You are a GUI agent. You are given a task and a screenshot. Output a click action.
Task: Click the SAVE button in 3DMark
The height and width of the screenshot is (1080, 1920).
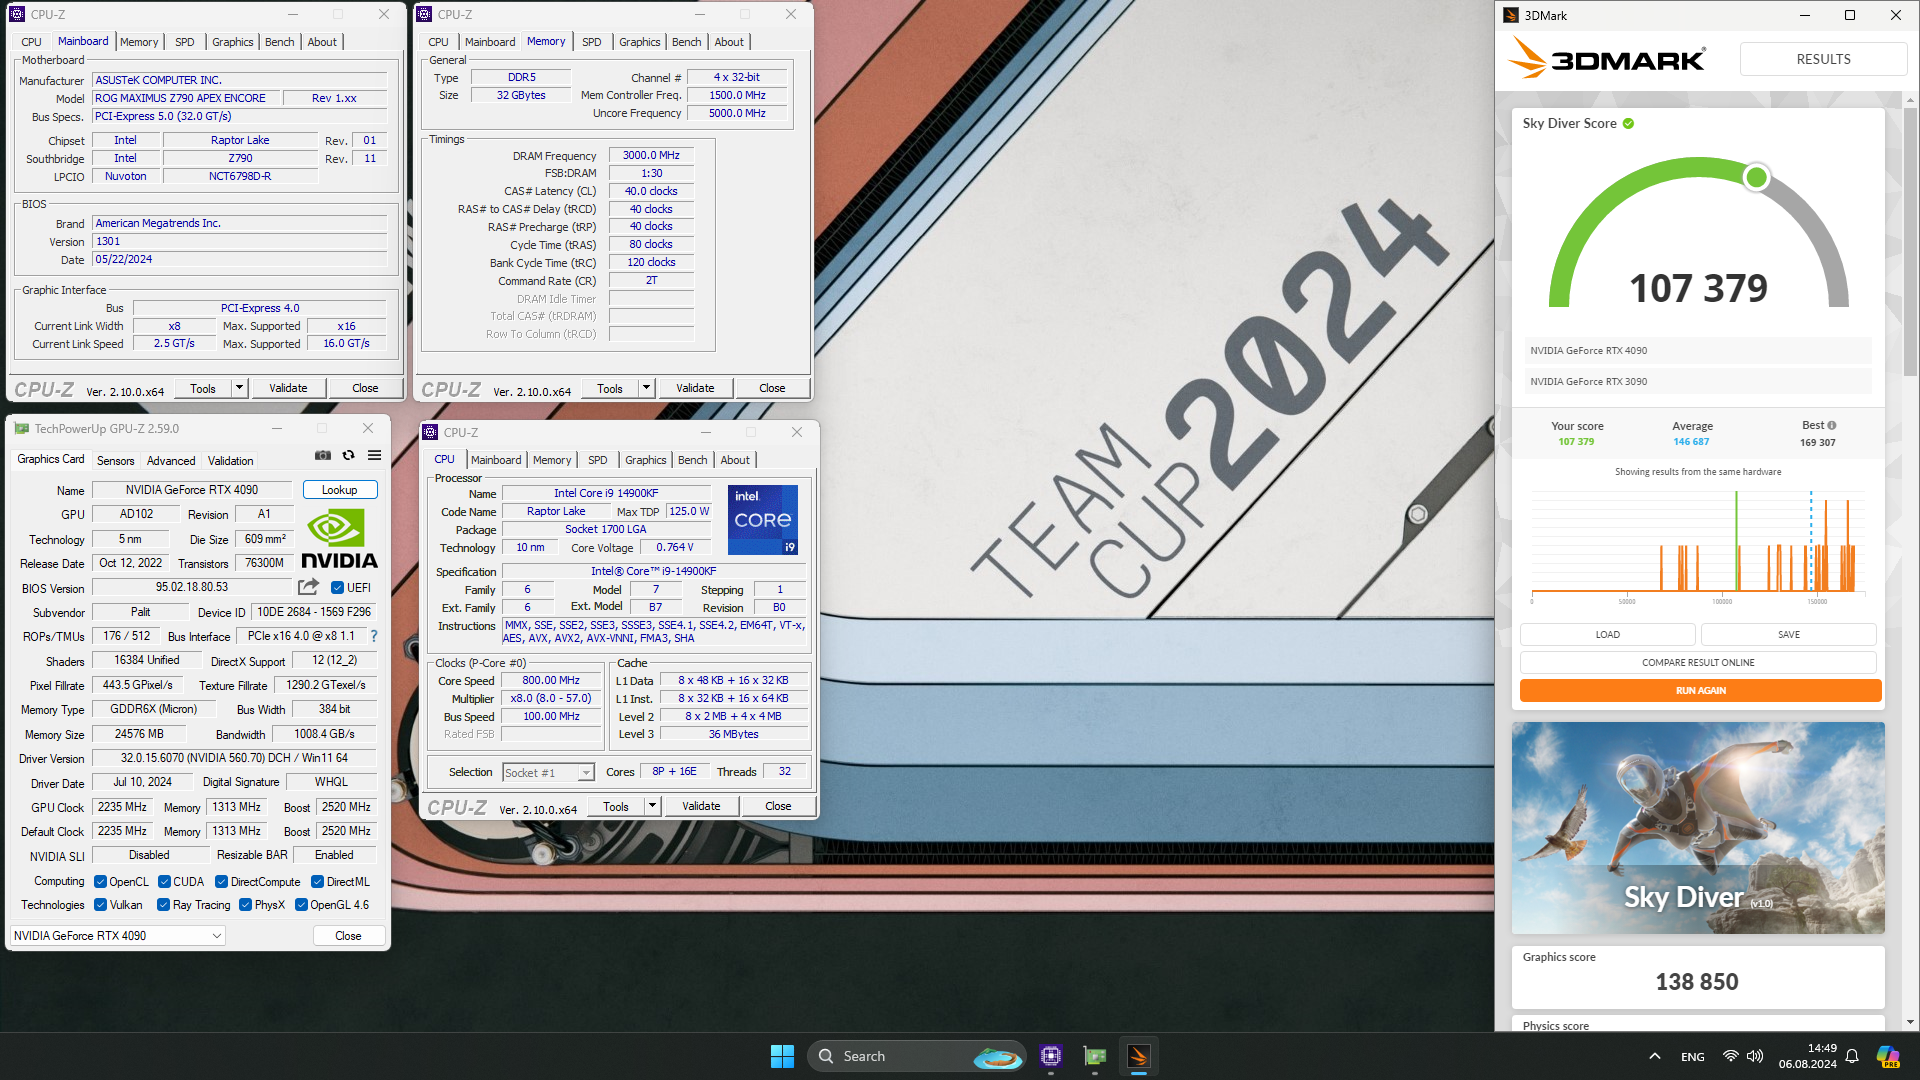1788,635
